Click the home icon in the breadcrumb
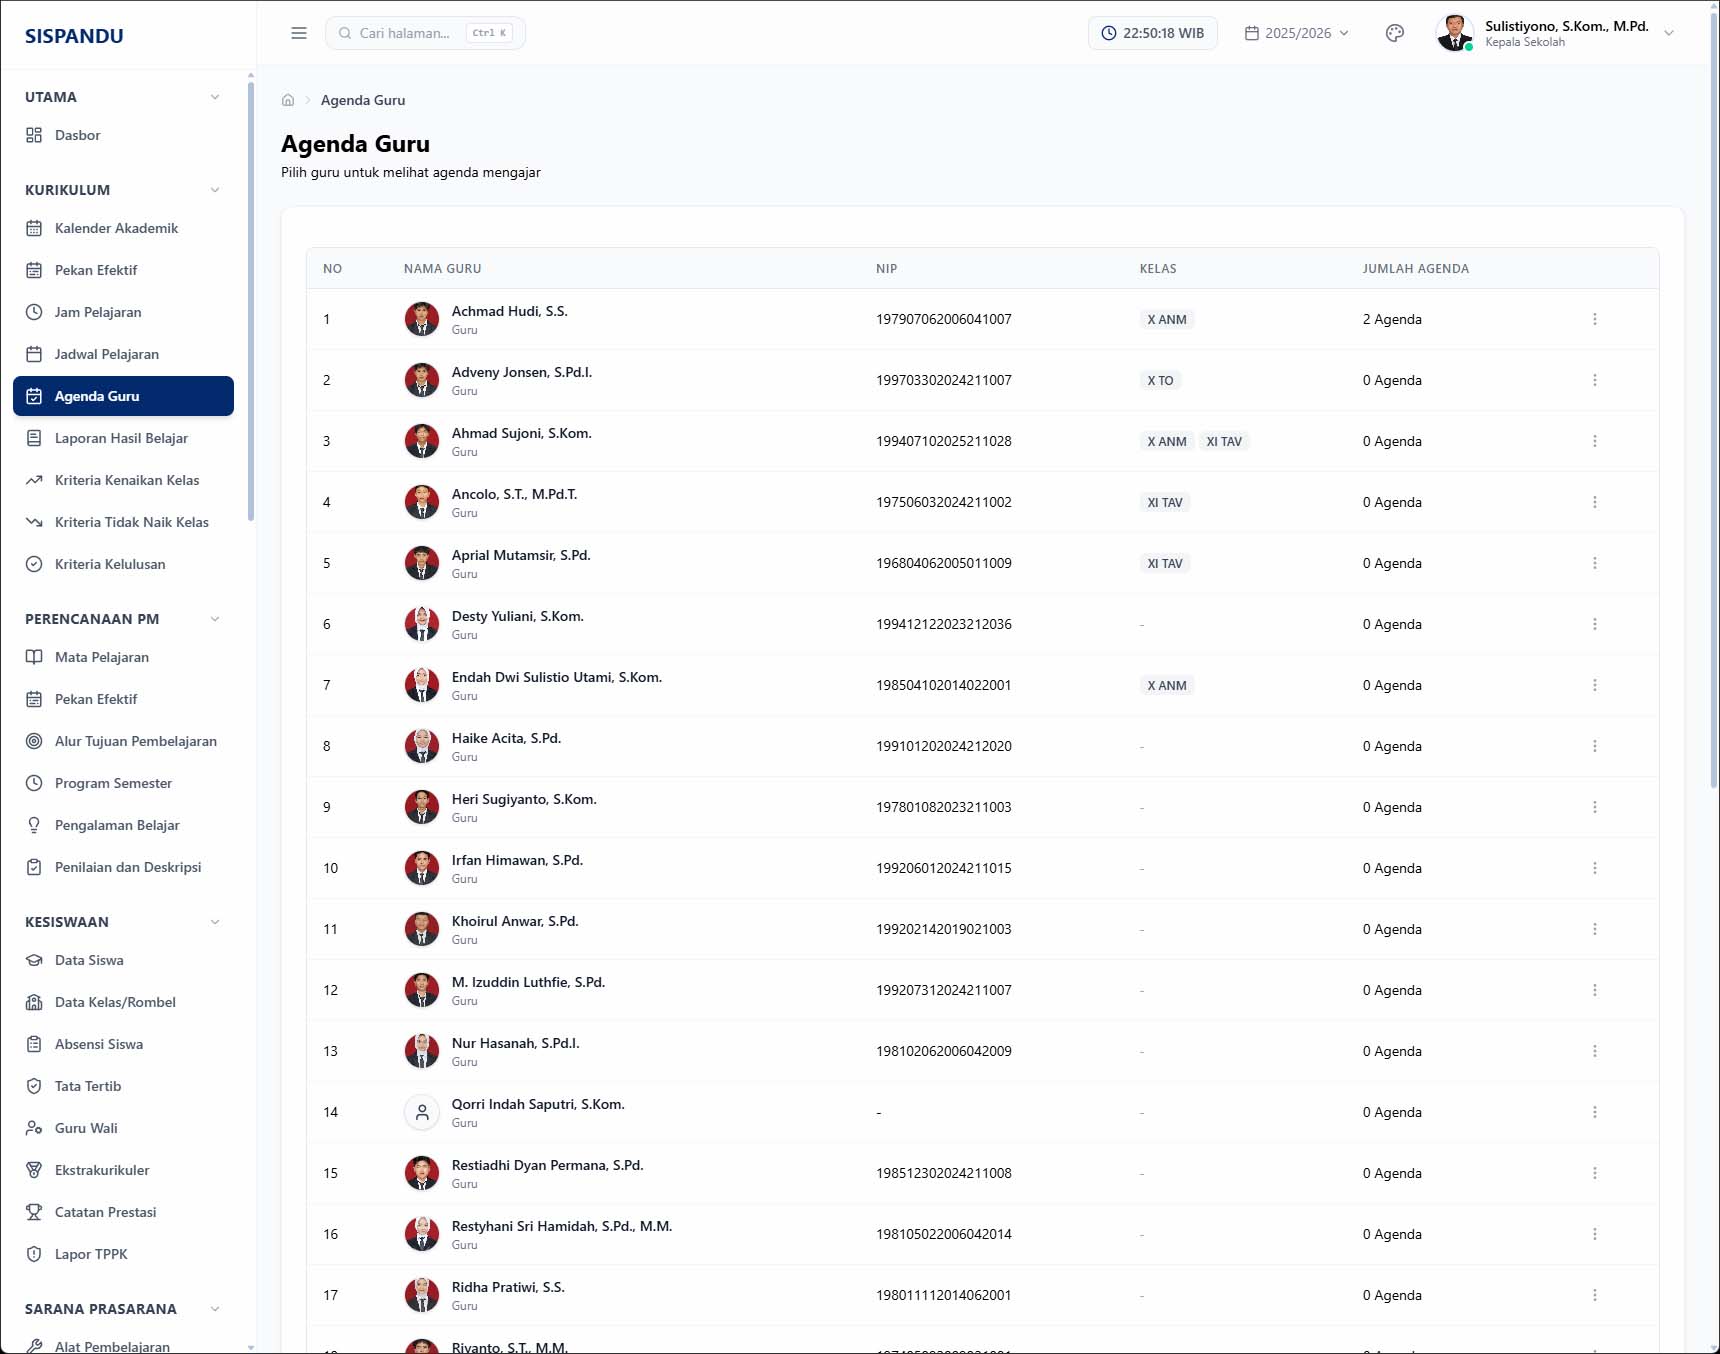 coord(288,100)
